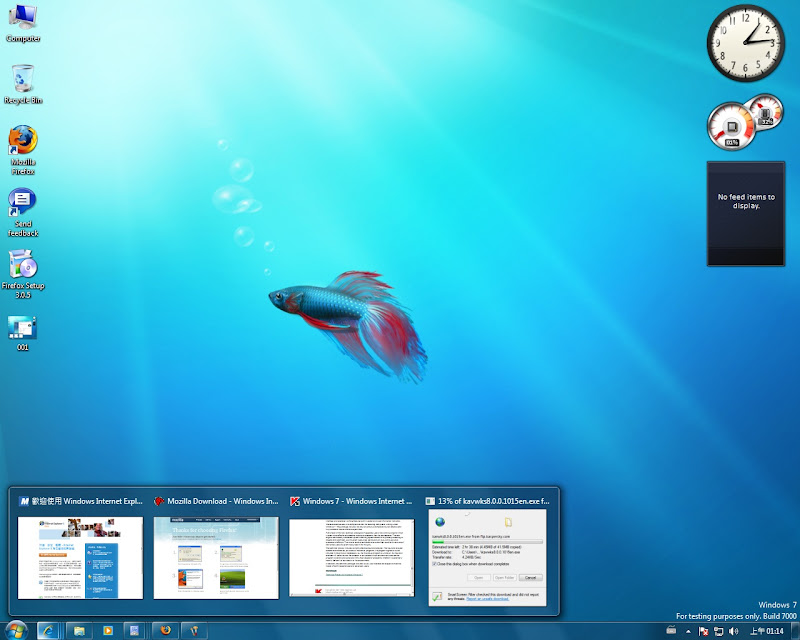
Task: Select the 歡迎使用 Windows Internet Explorer thumbnail
Action: 81,557
